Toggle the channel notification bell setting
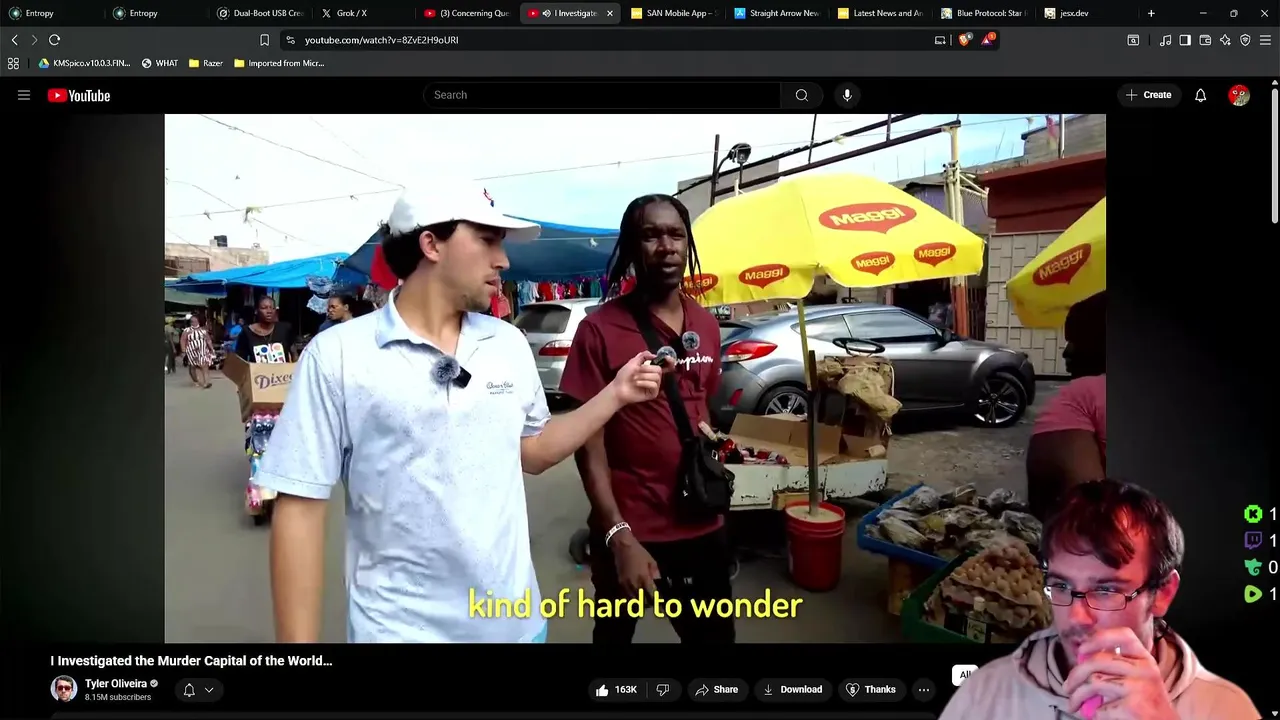Viewport: 1280px width, 720px height. 189,689
